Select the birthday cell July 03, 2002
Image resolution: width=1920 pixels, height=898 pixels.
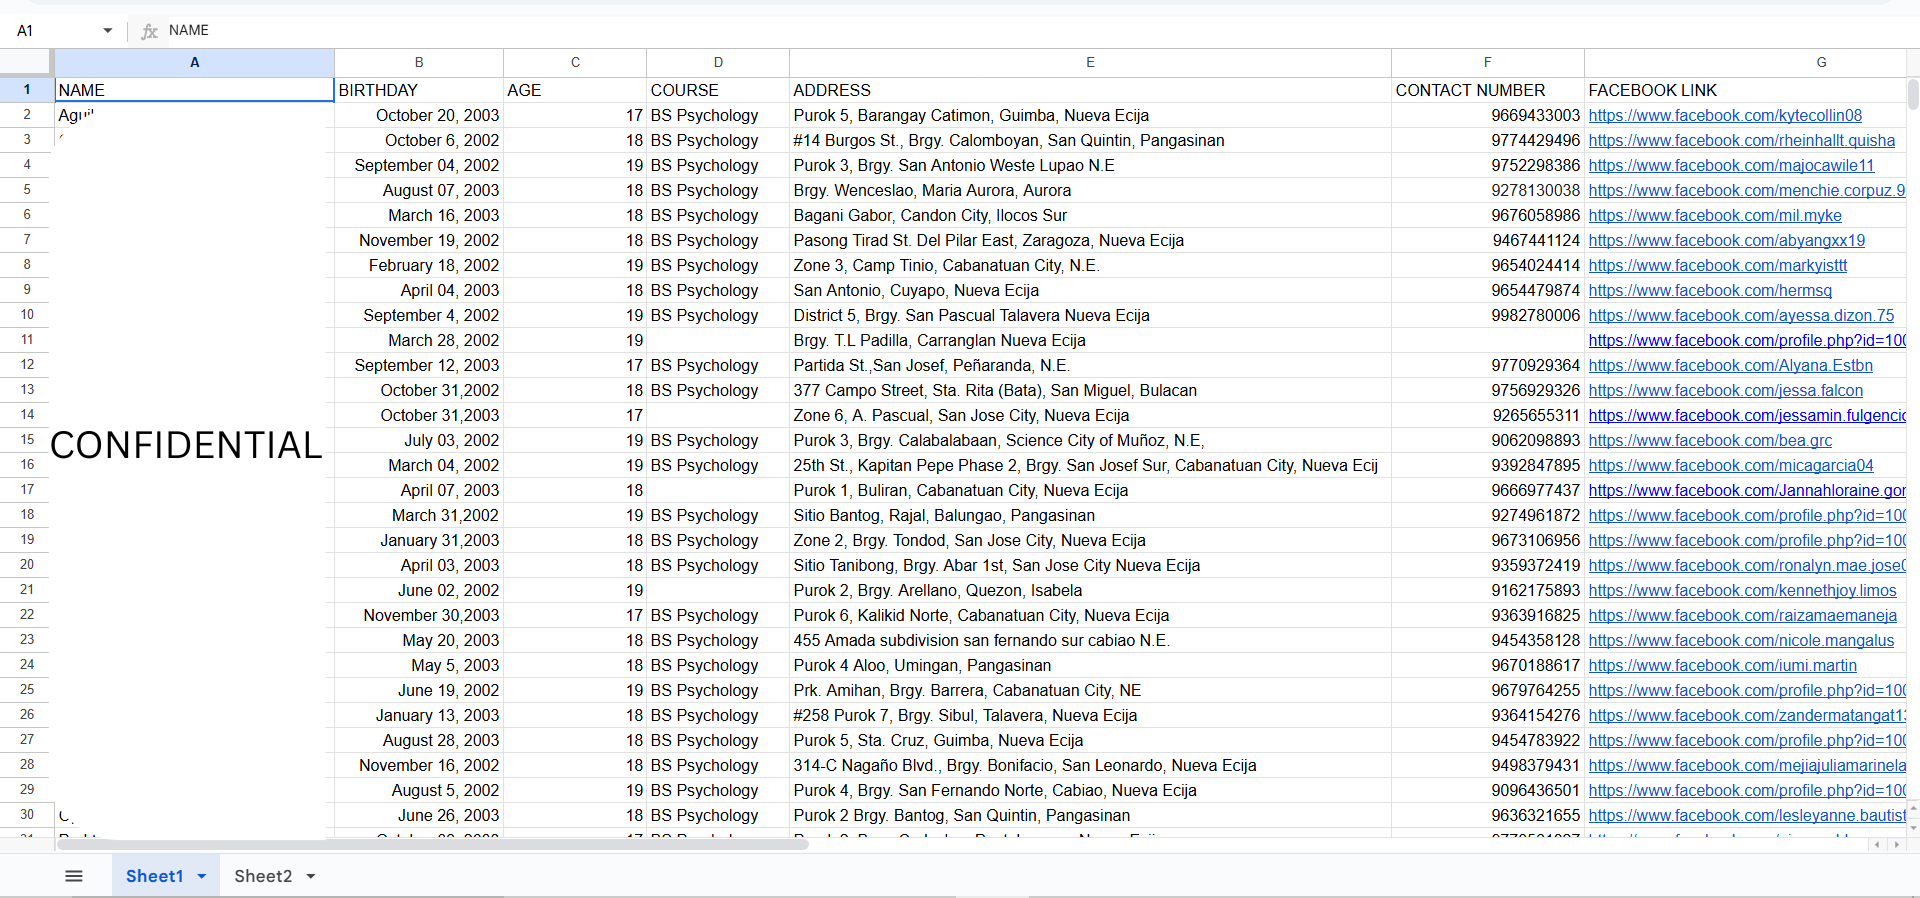click(419, 441)
